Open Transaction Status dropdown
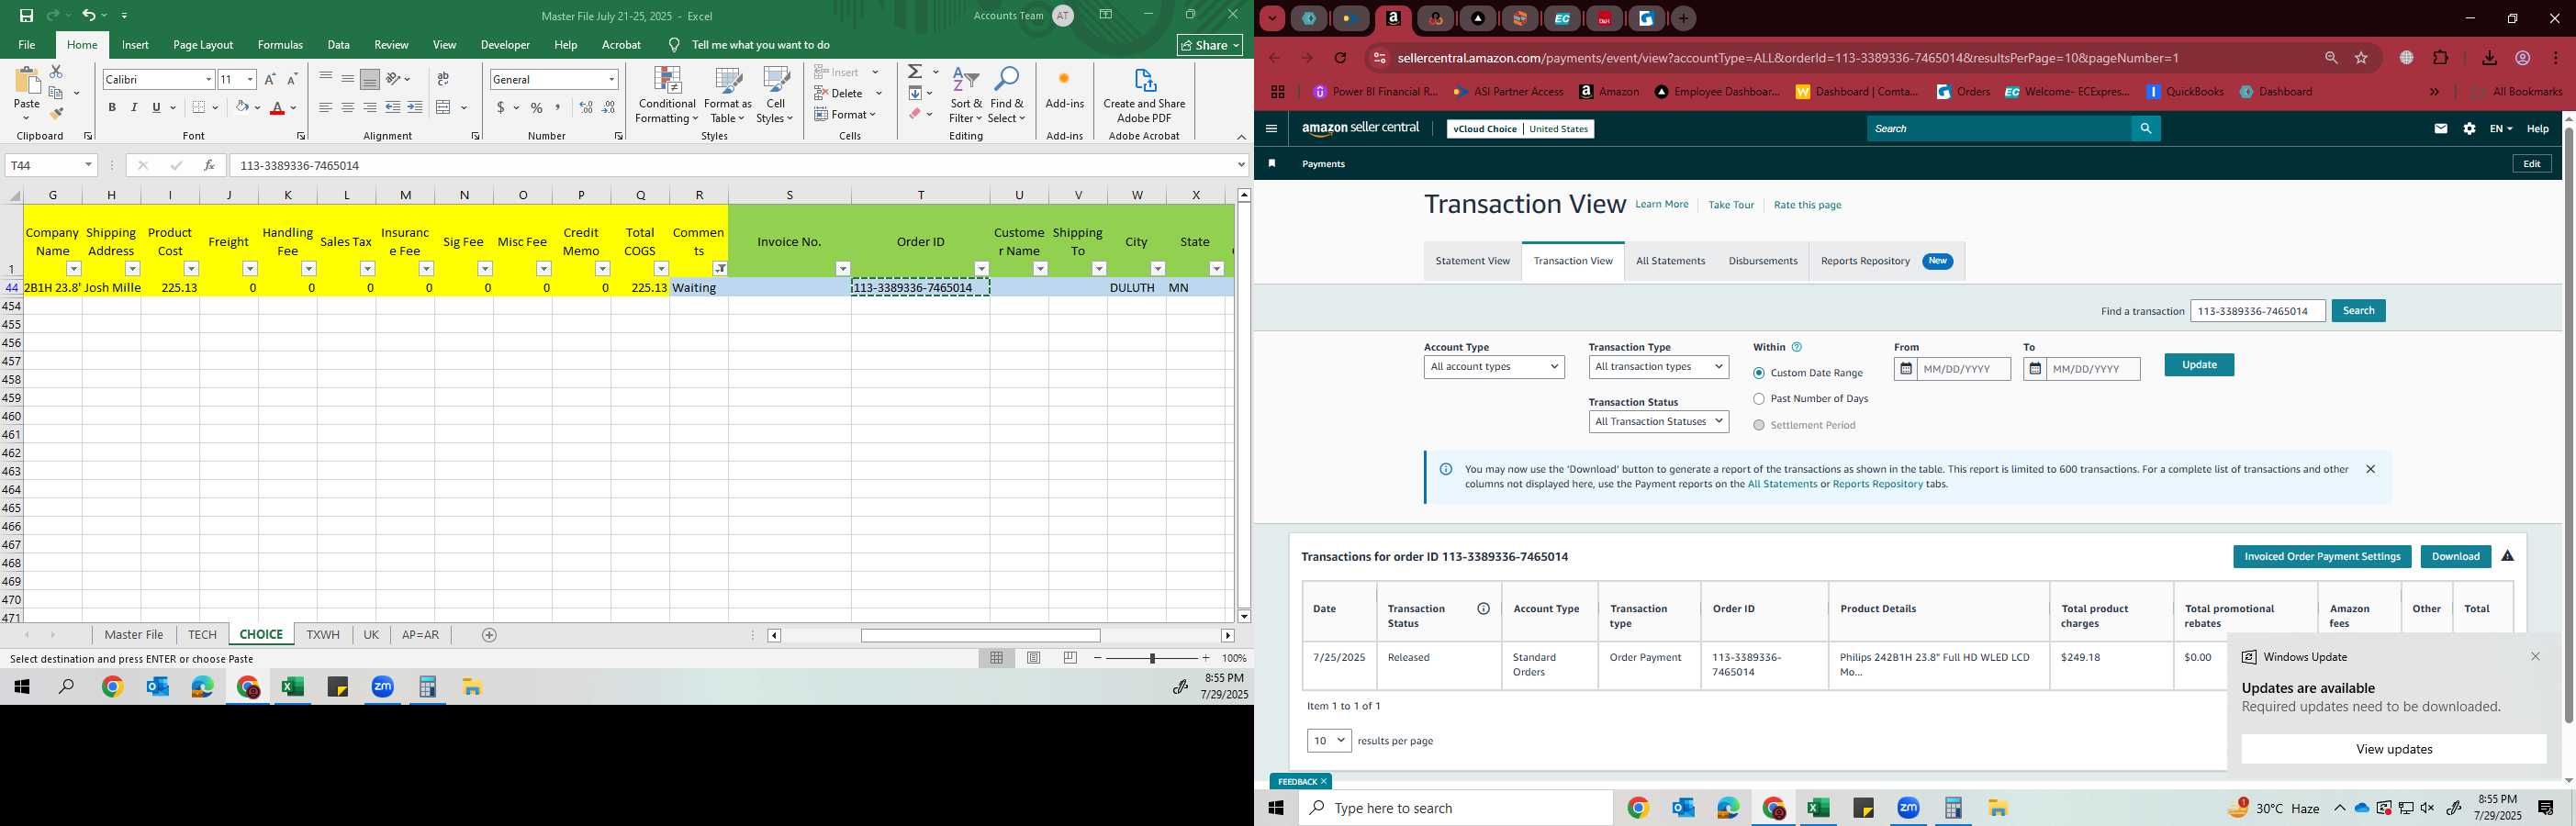 (1658, 422)
